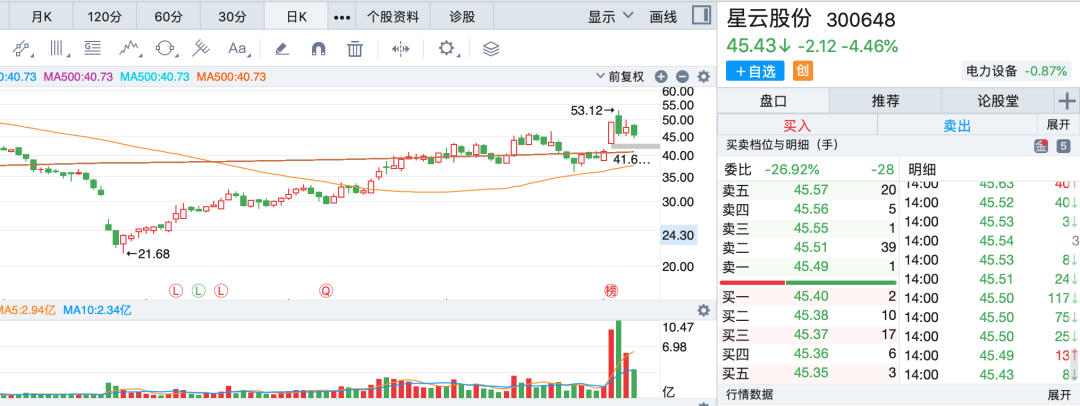1080x406 pixels.
Task: Toggle the magnet snap tool
Action: 318,48
